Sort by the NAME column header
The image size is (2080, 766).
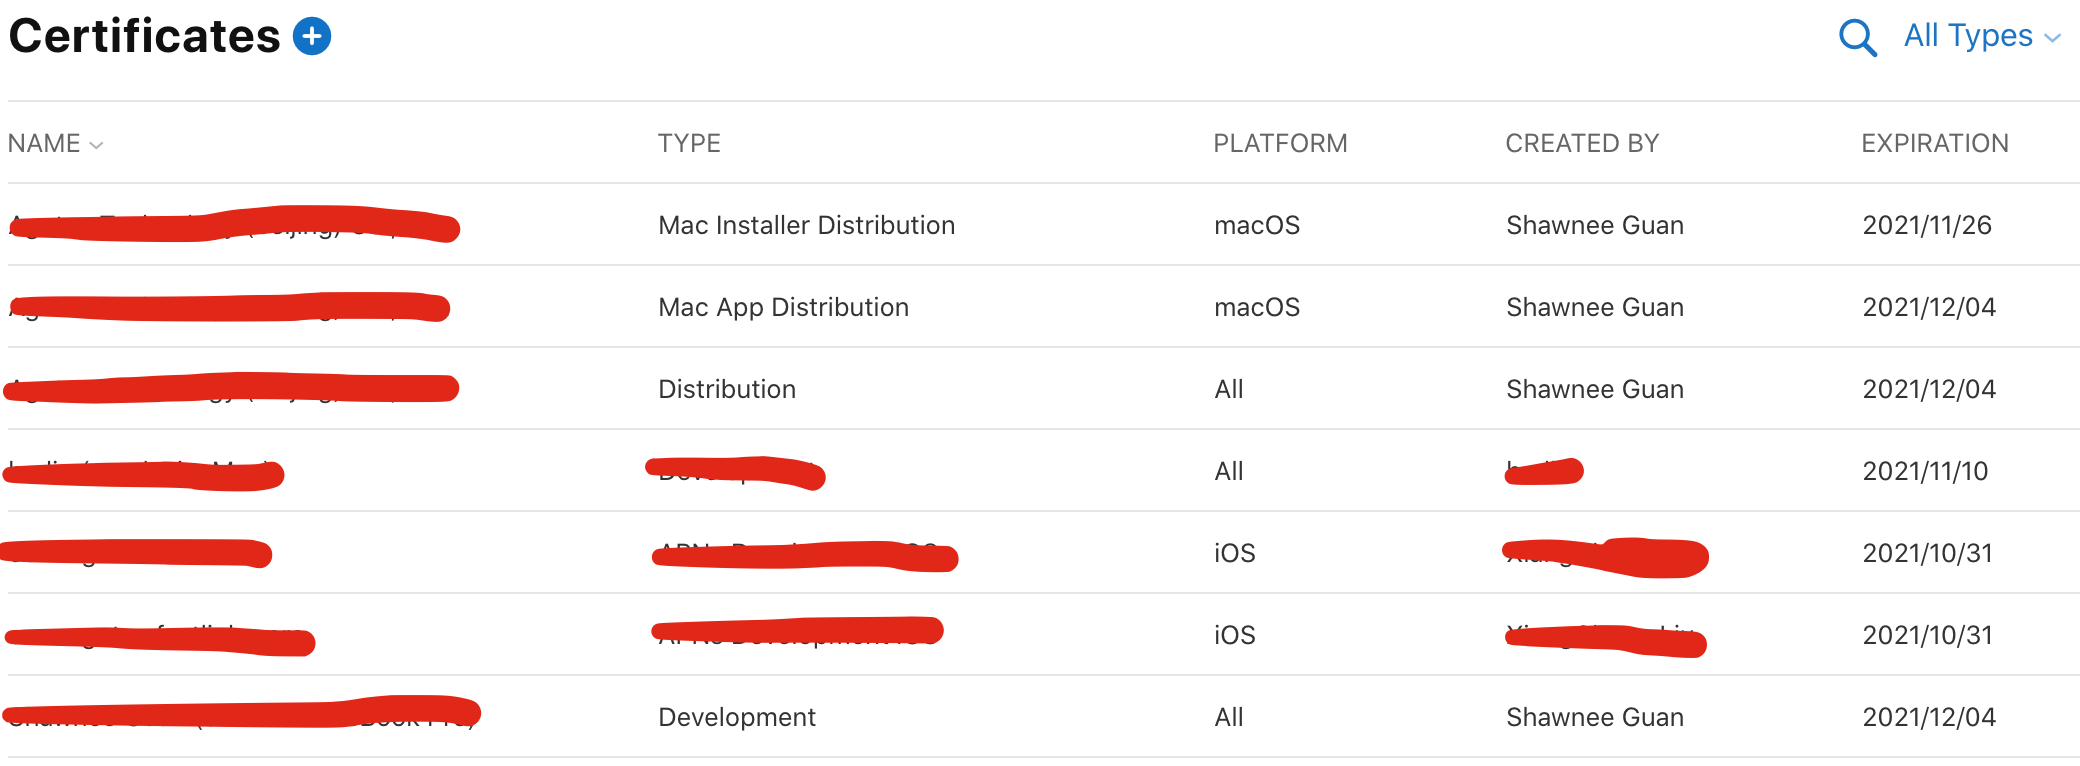coord(45,143)
